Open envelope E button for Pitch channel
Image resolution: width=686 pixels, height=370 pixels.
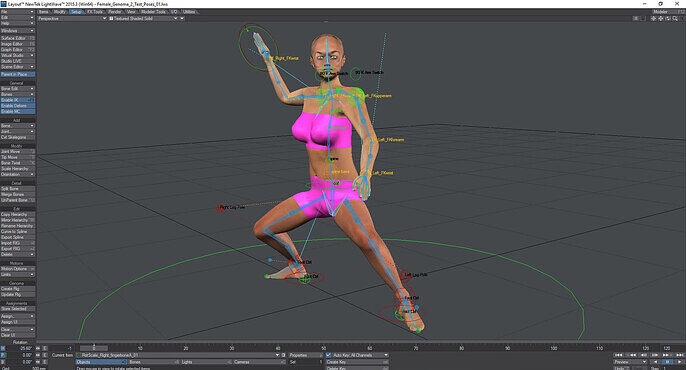click(x=44, y=355)
